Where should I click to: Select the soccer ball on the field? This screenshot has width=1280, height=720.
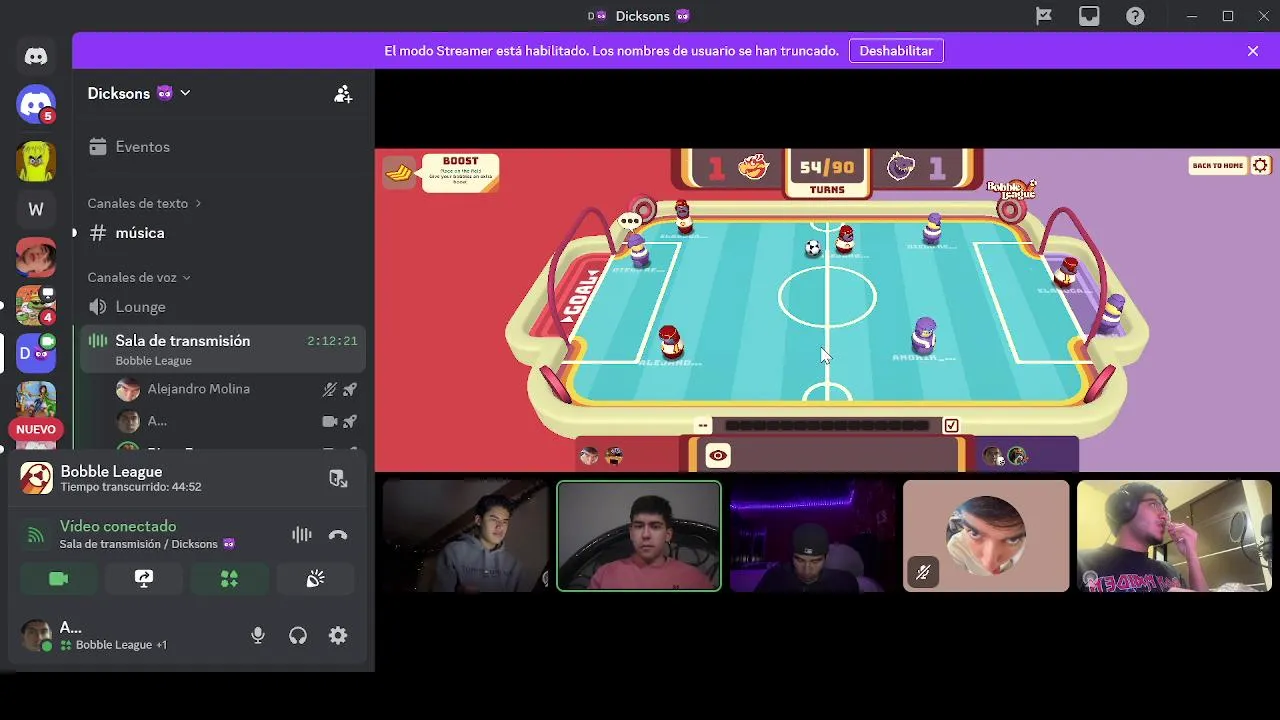813,247
